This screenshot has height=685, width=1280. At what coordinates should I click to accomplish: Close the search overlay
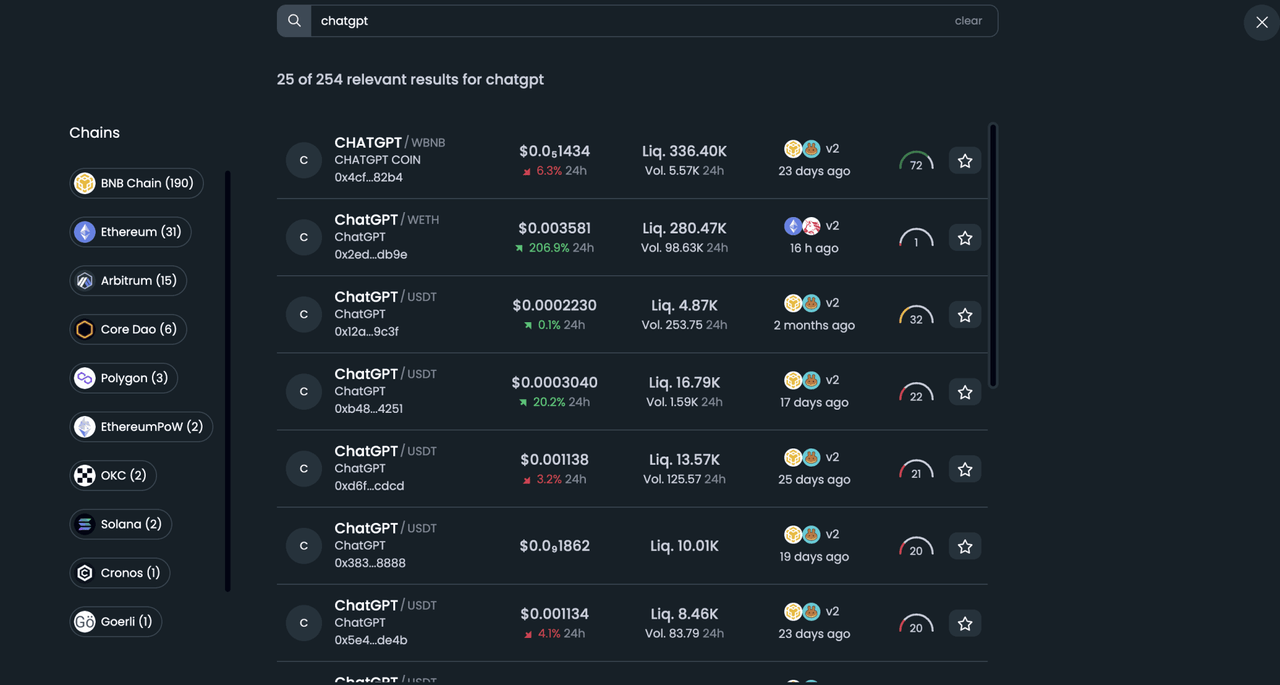(1261, 22)
